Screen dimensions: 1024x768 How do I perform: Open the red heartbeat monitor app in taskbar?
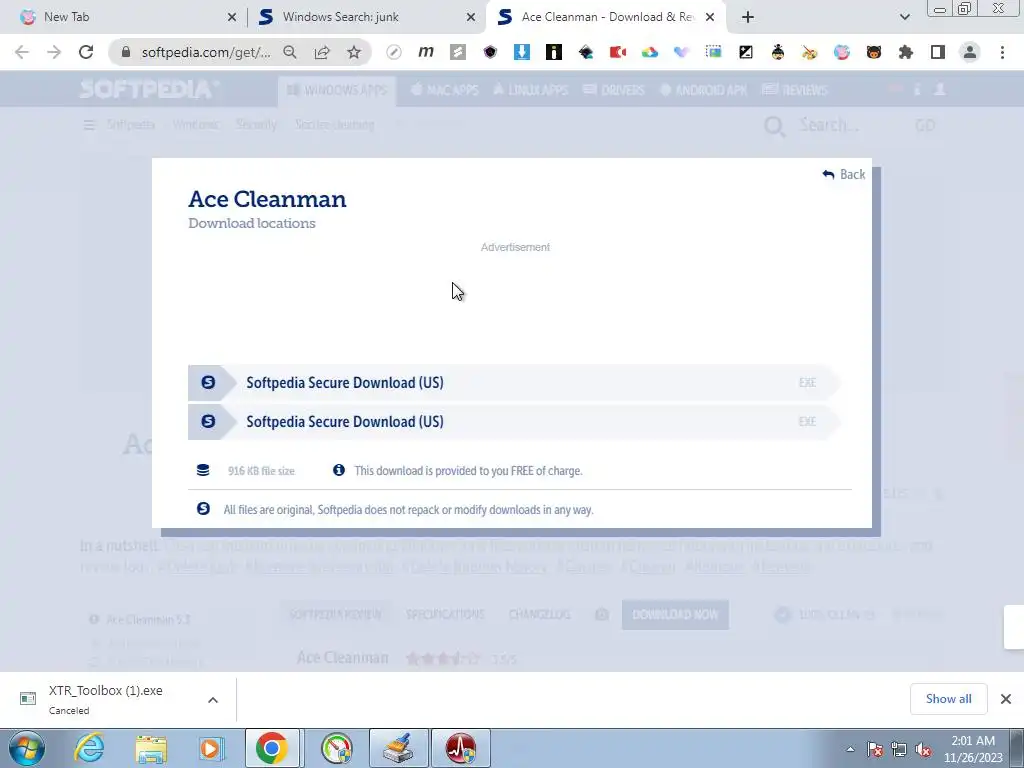point(461,748)
